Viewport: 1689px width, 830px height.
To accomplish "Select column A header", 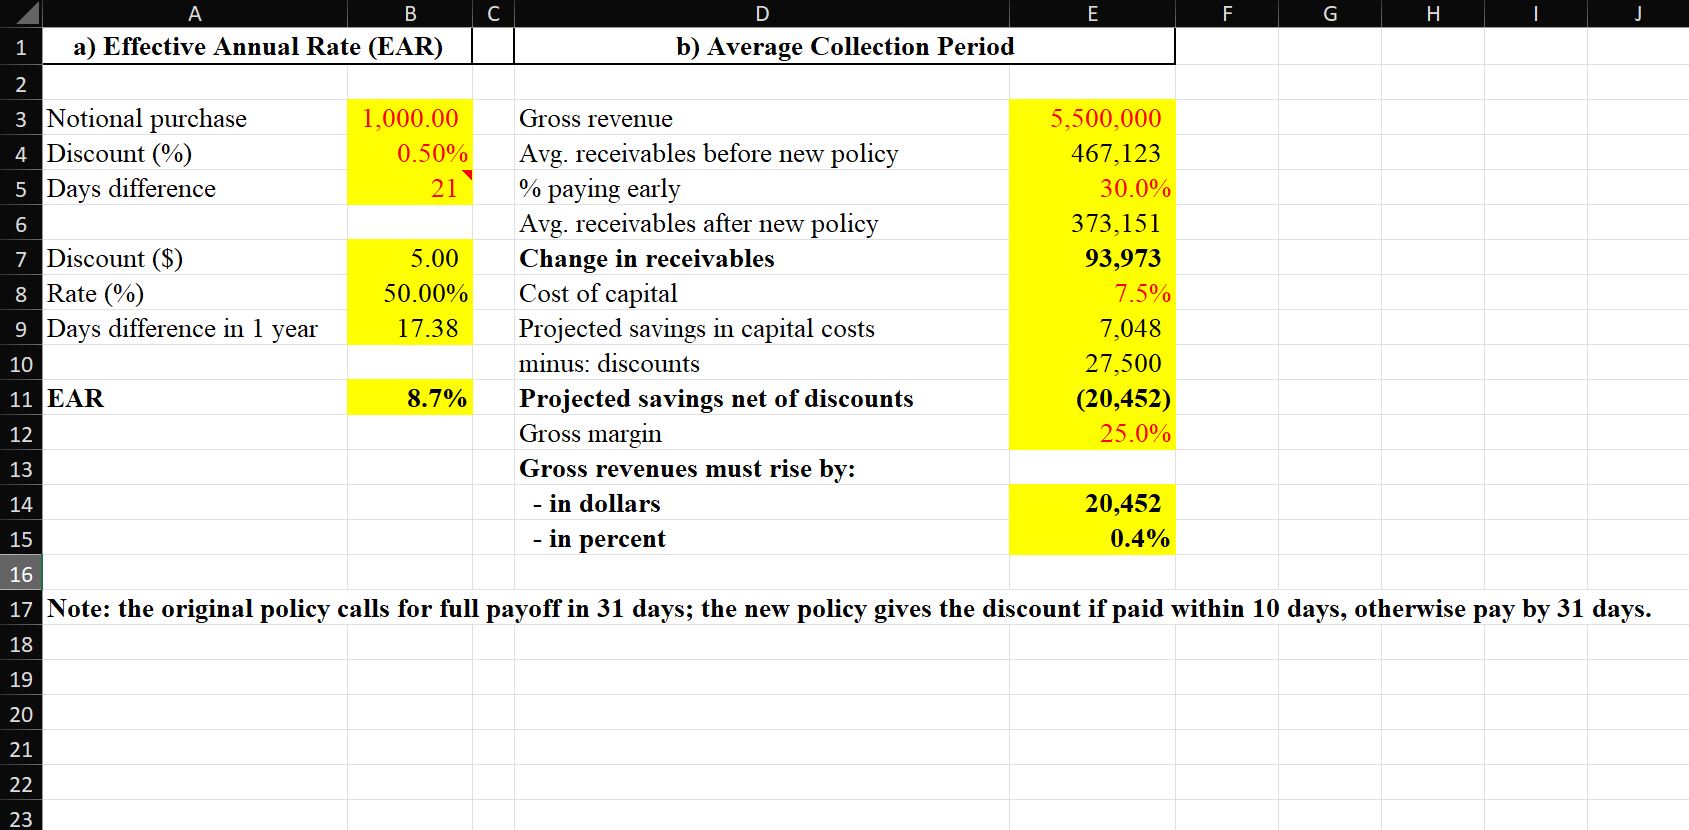I will click(195, 13).
